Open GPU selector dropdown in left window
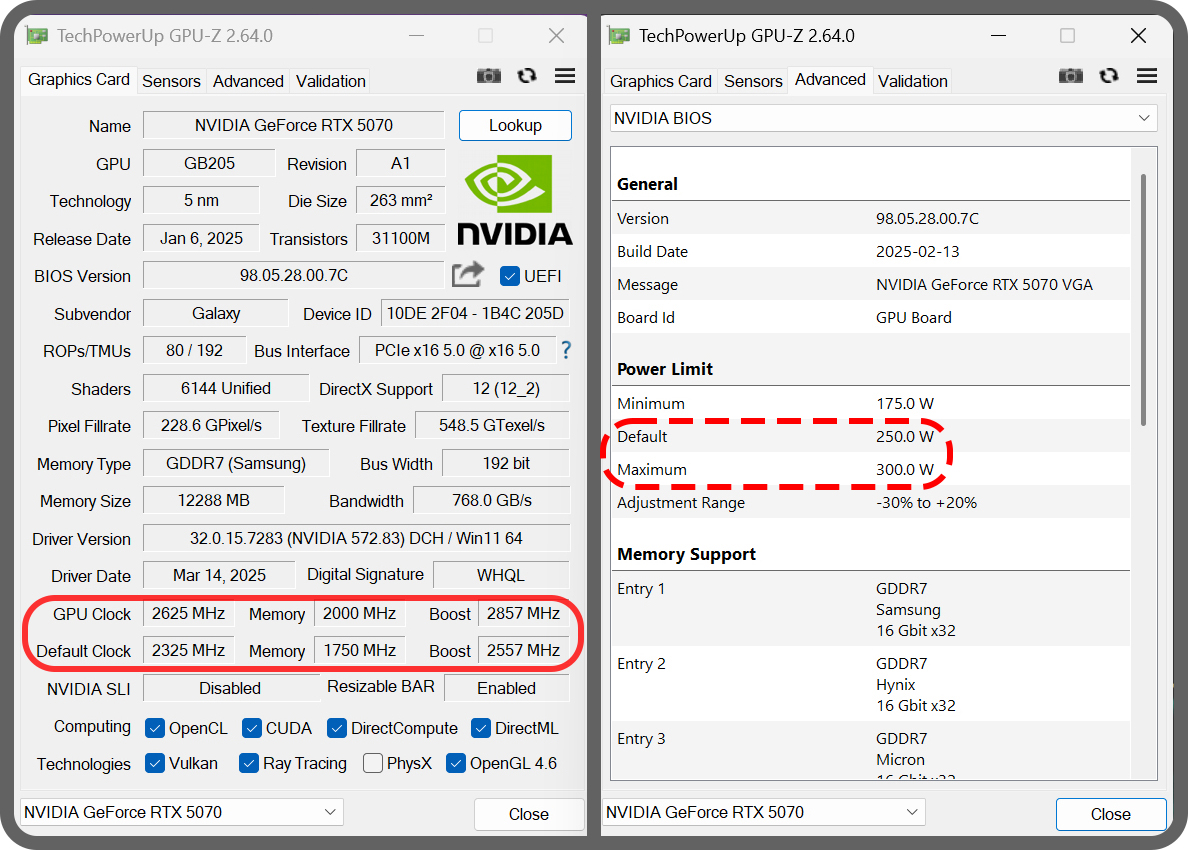Screen dimensions: 1188x850 [x=181, y=812]
